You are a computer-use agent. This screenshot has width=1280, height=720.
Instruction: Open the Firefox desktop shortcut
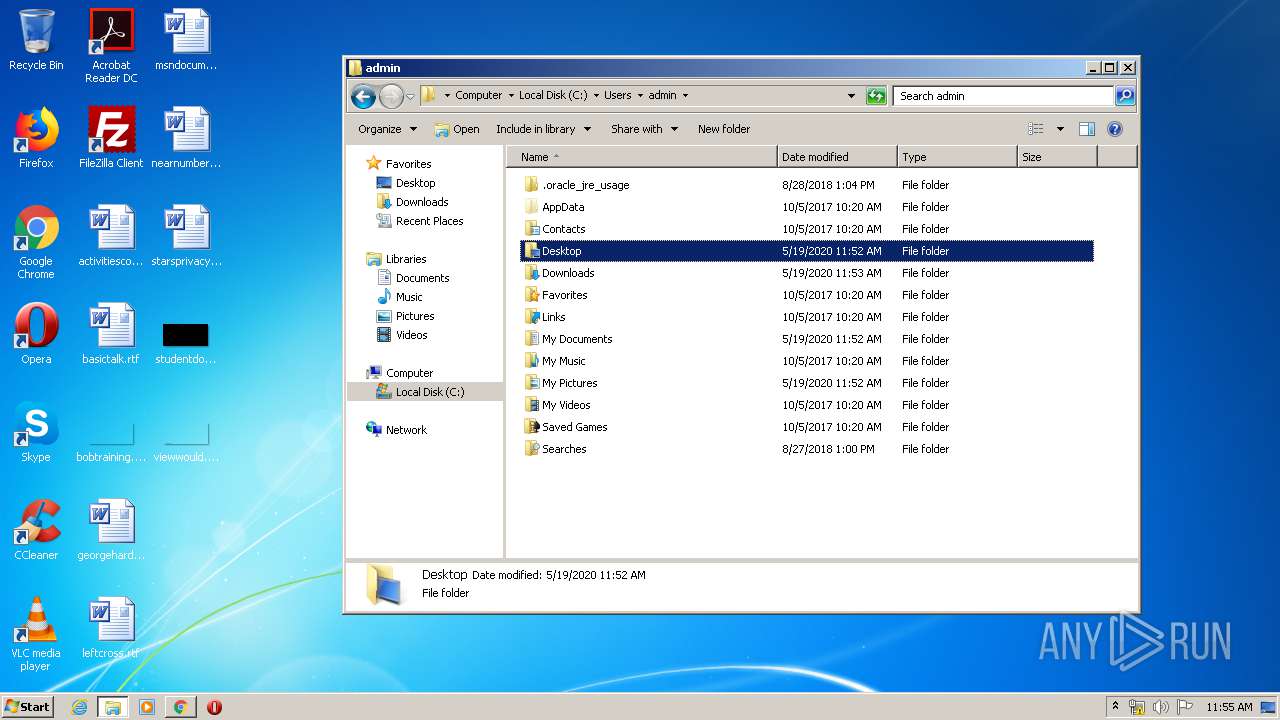[x=36, y=138]
